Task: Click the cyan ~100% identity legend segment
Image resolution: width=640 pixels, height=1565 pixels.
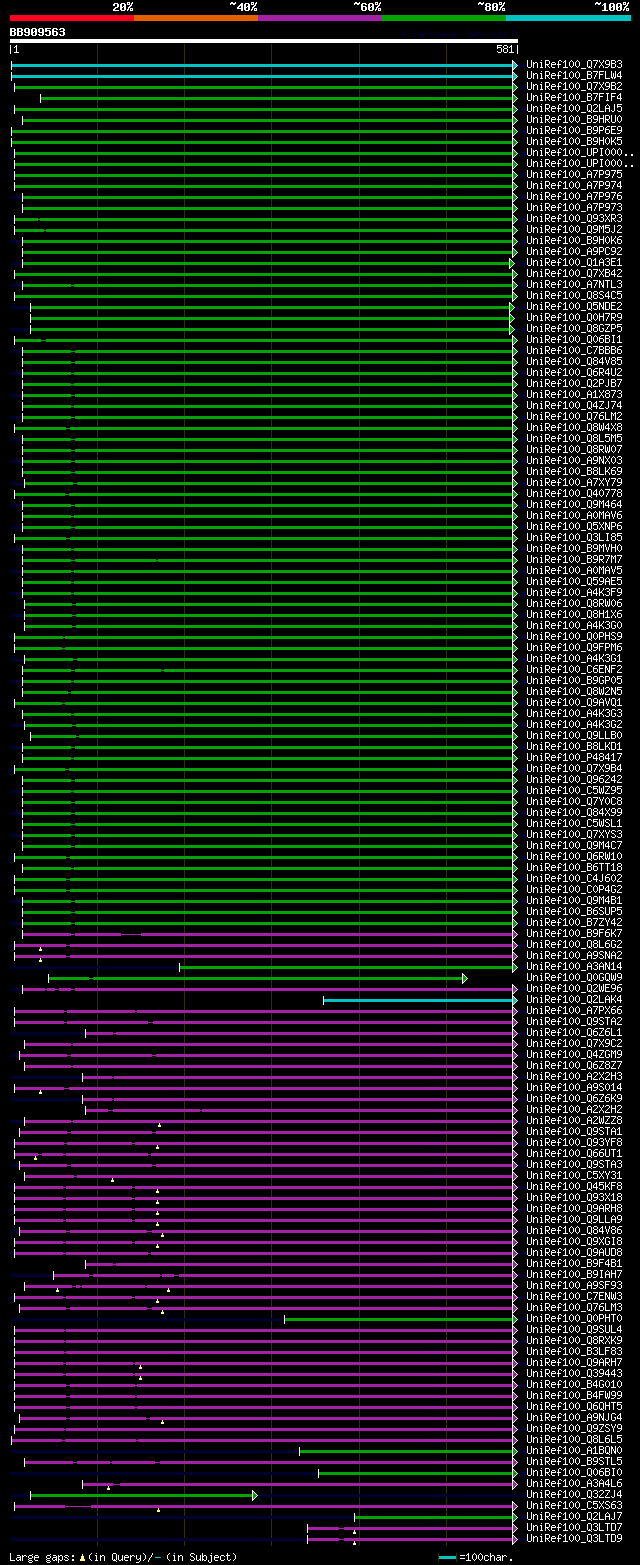Action: [568, 17]
